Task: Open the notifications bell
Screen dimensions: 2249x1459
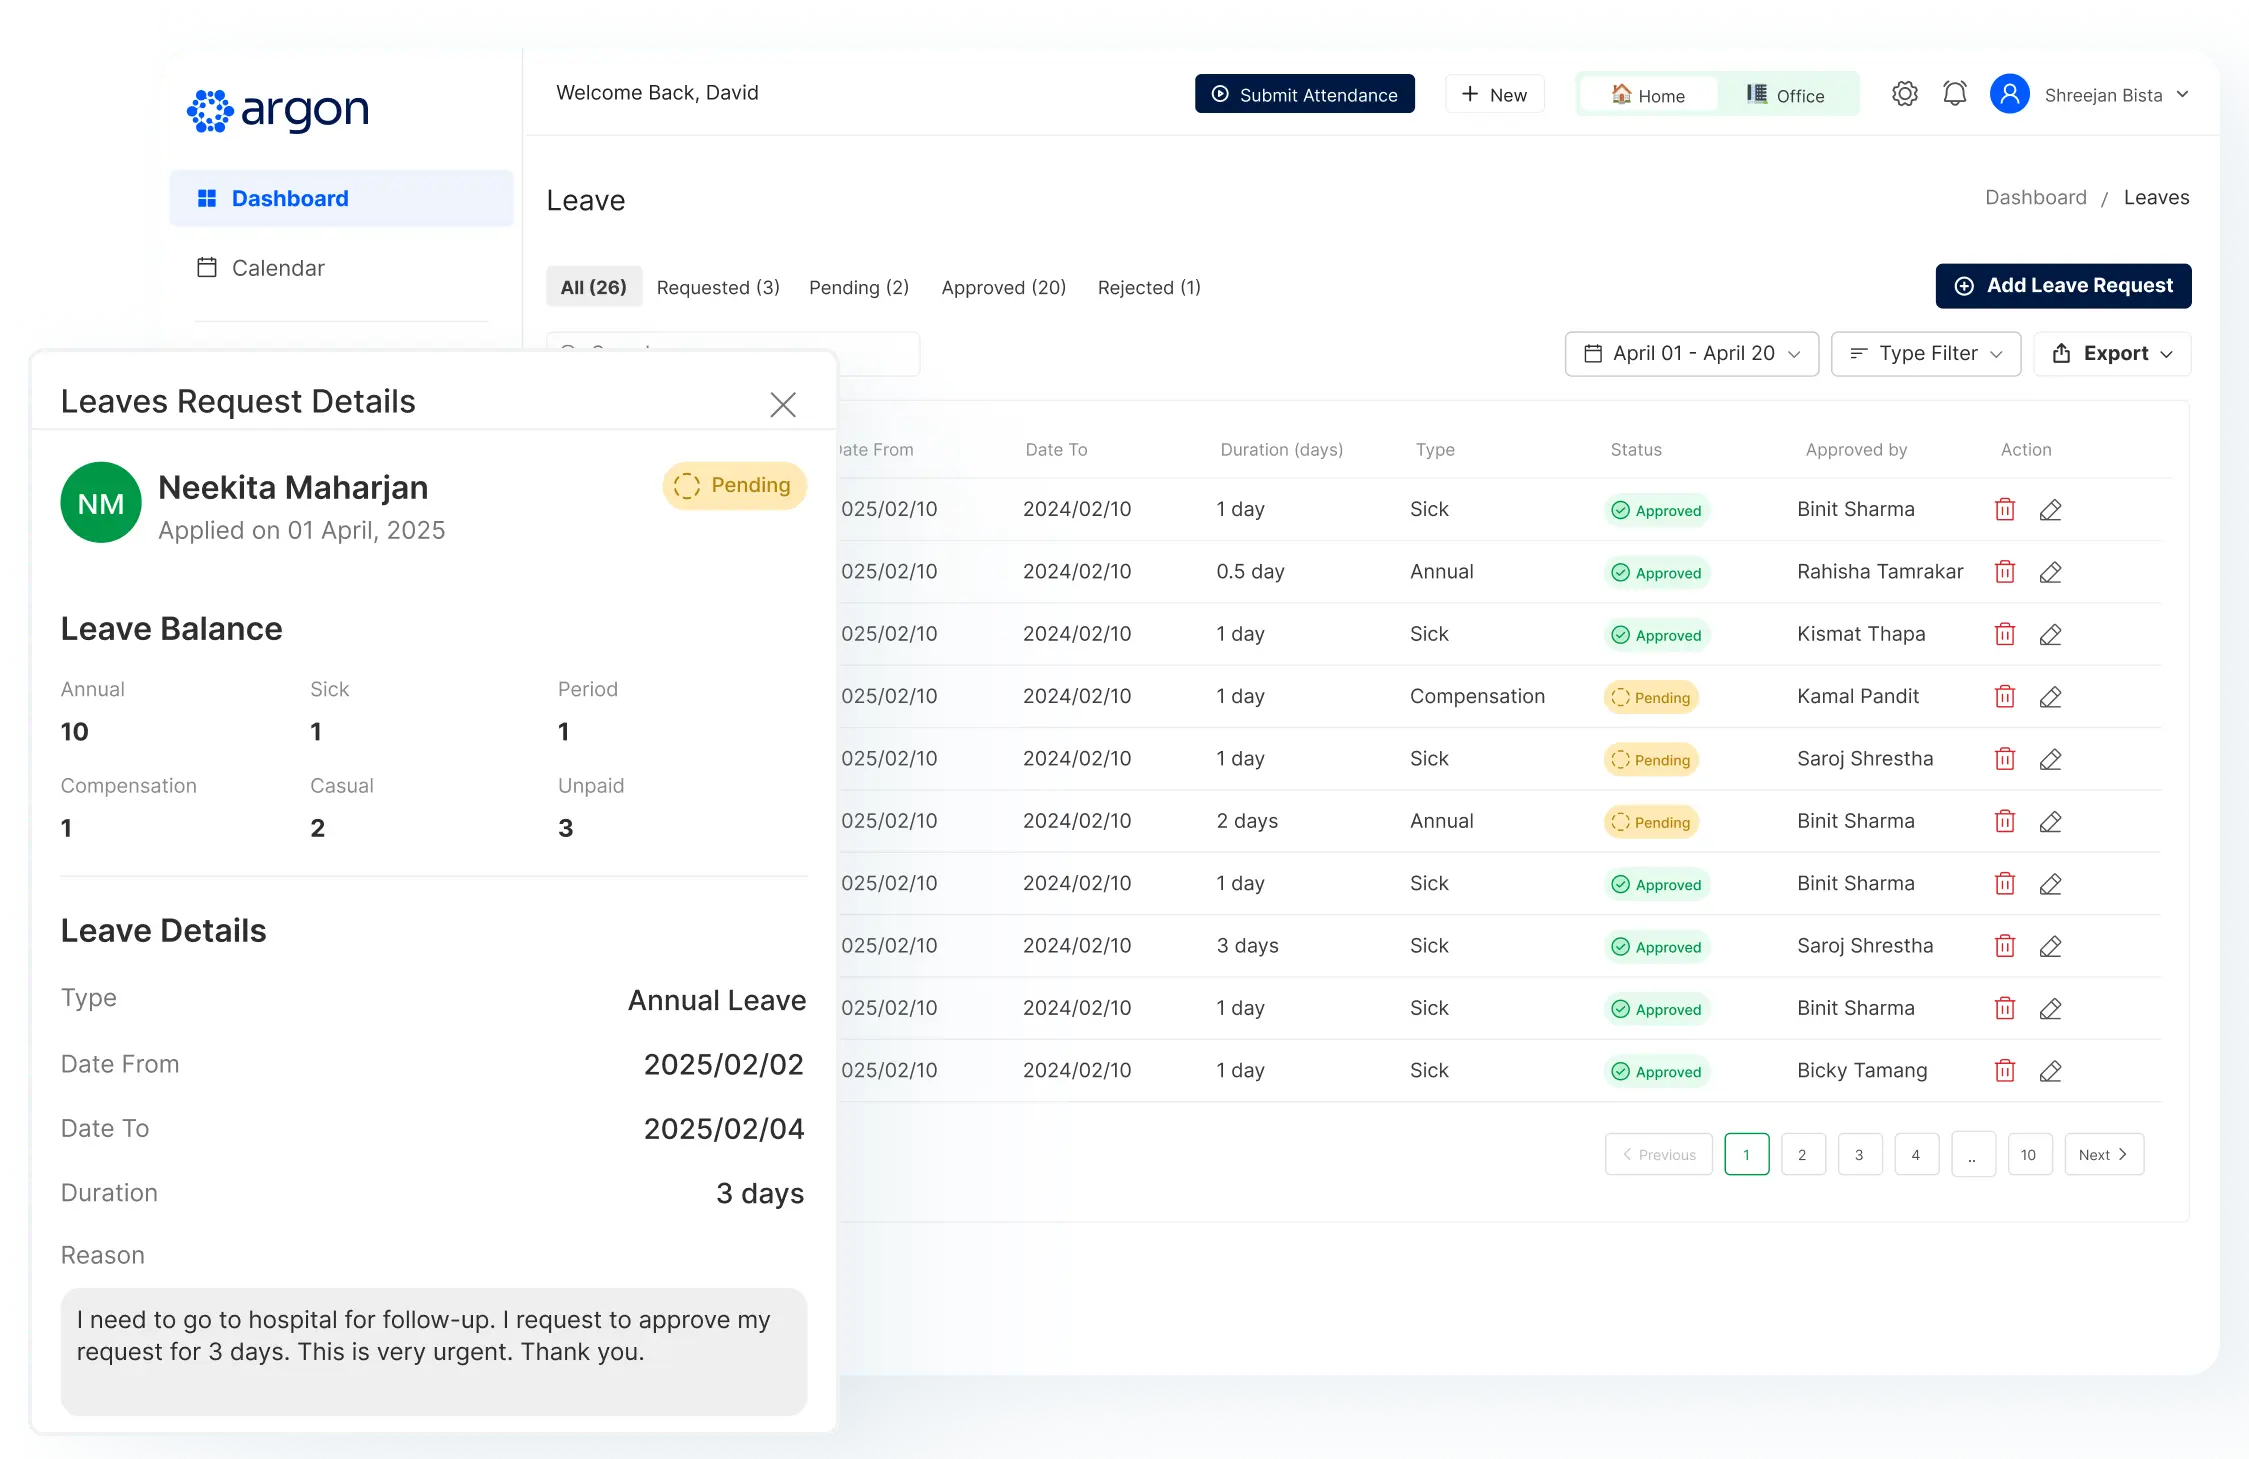Action: [1954, 94]
